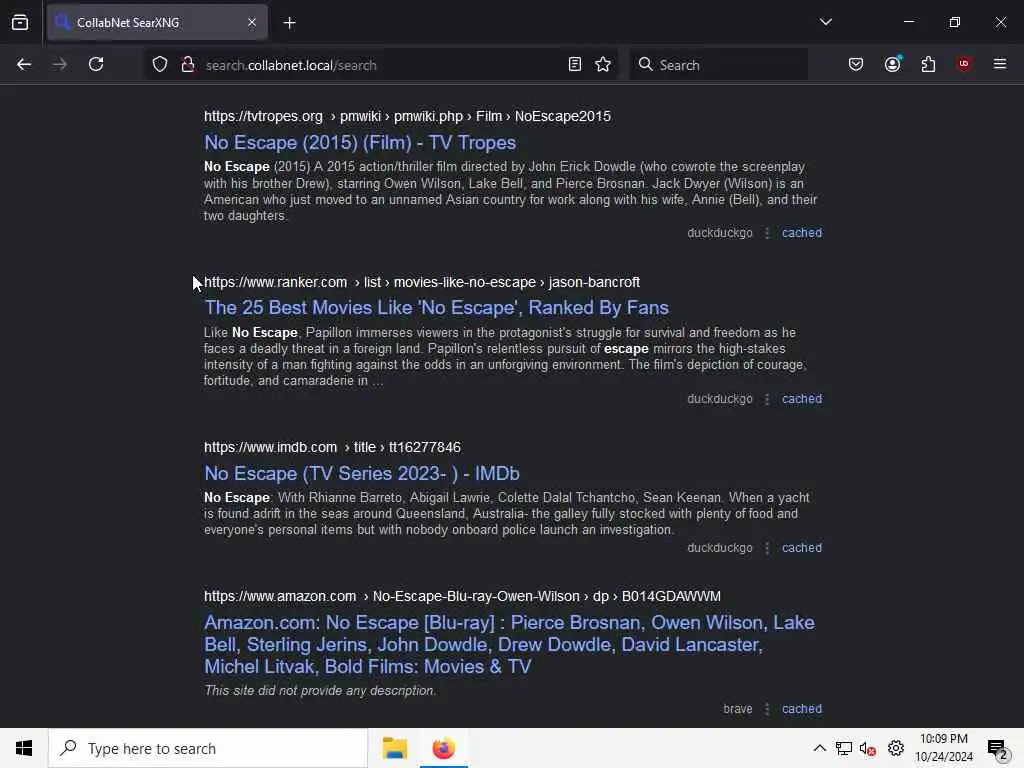Open The 25 Best Movies Like 'No Escape' result
This screenshot has height=768, width=1024.
[x=436, y=308]
